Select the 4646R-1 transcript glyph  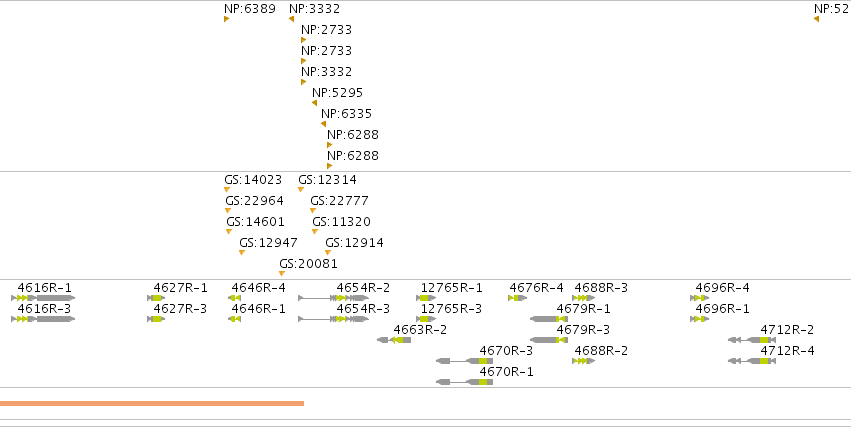(x=234, y=319)
